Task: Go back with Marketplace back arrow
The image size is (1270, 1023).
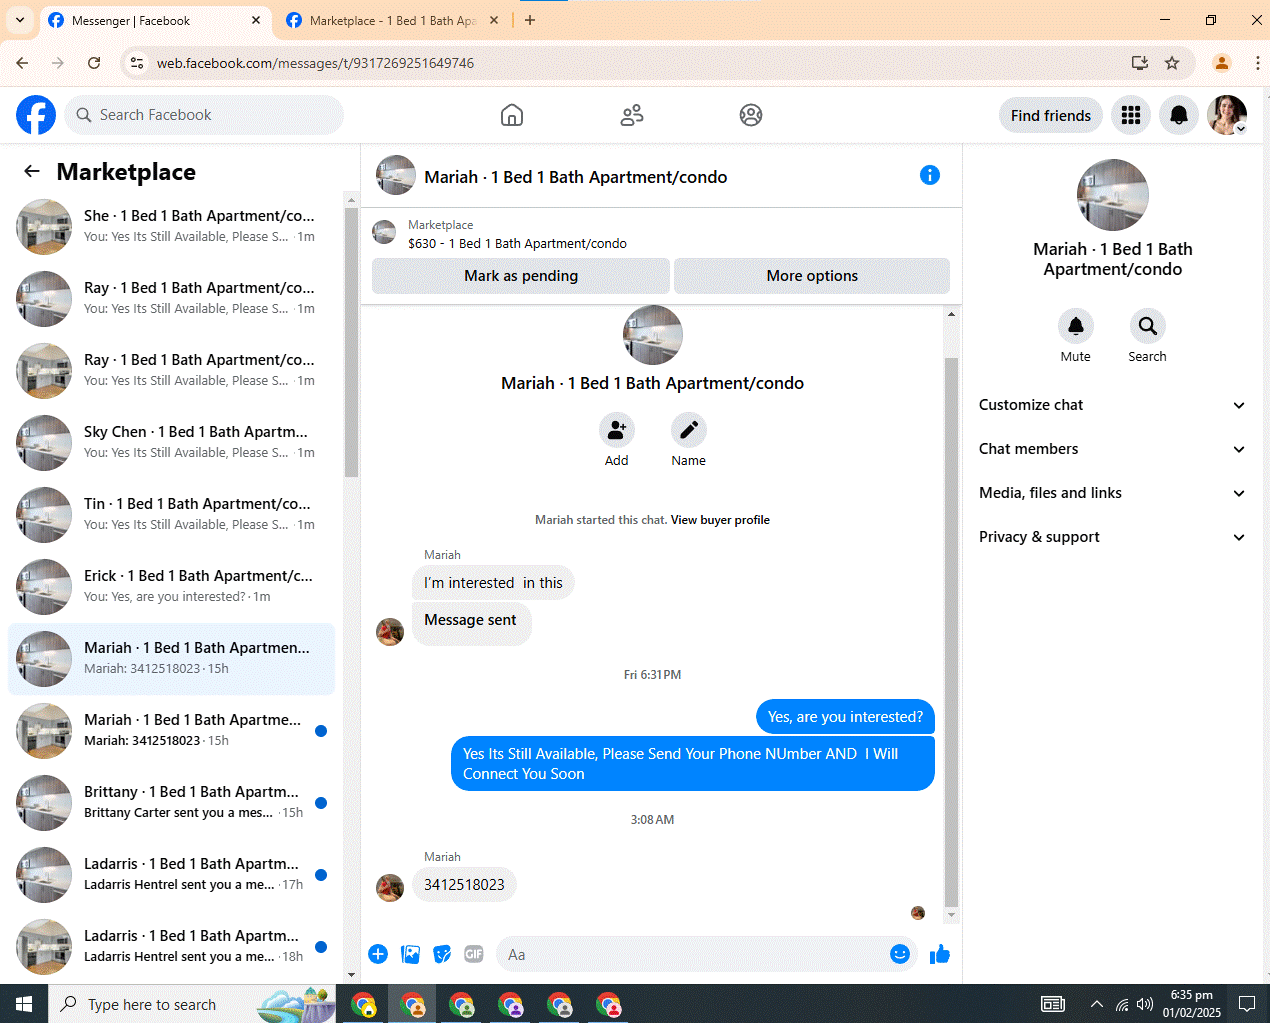Action: tap(32, 171)
